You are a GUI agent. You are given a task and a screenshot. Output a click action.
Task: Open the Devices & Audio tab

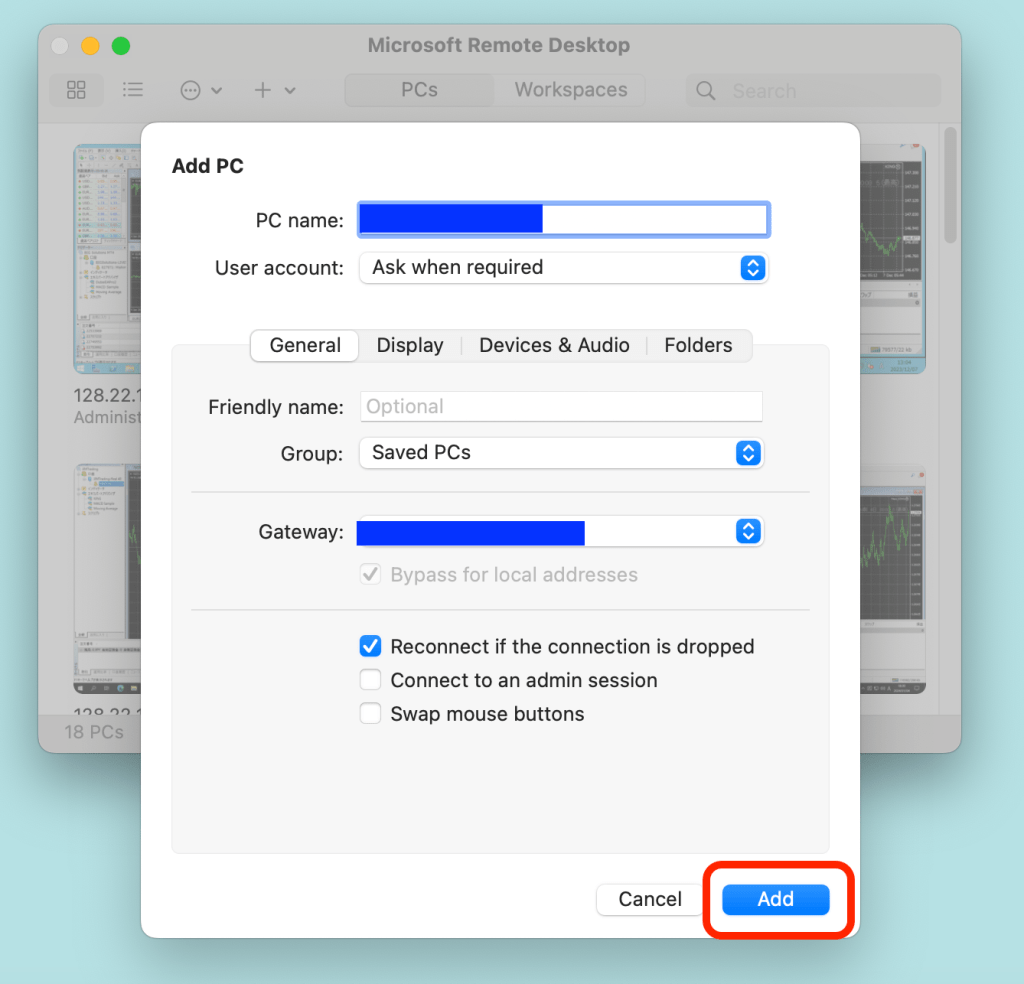554,345
